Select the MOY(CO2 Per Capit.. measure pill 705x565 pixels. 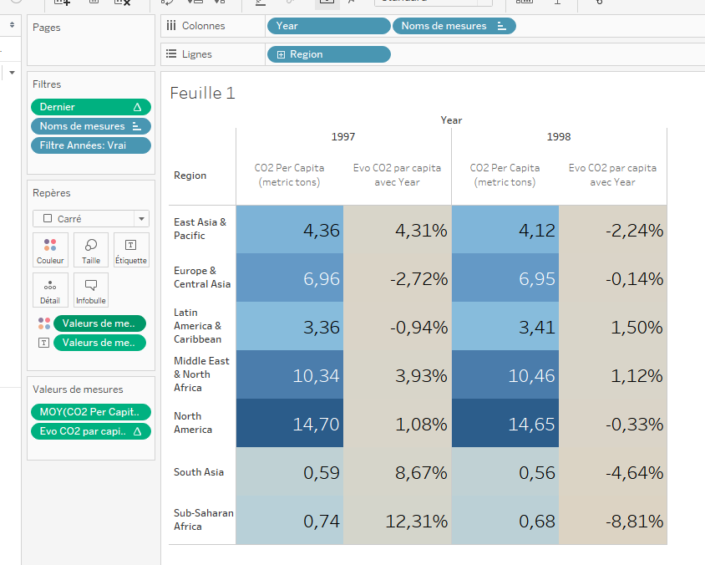coord(91,412)
